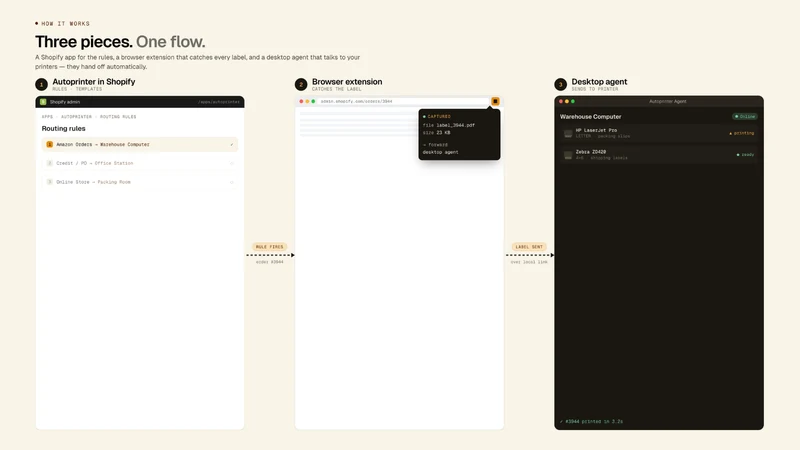Click Warehouse Computer heading in agent
The height and width of the screenshot is (450, 800).
[591, 117]
